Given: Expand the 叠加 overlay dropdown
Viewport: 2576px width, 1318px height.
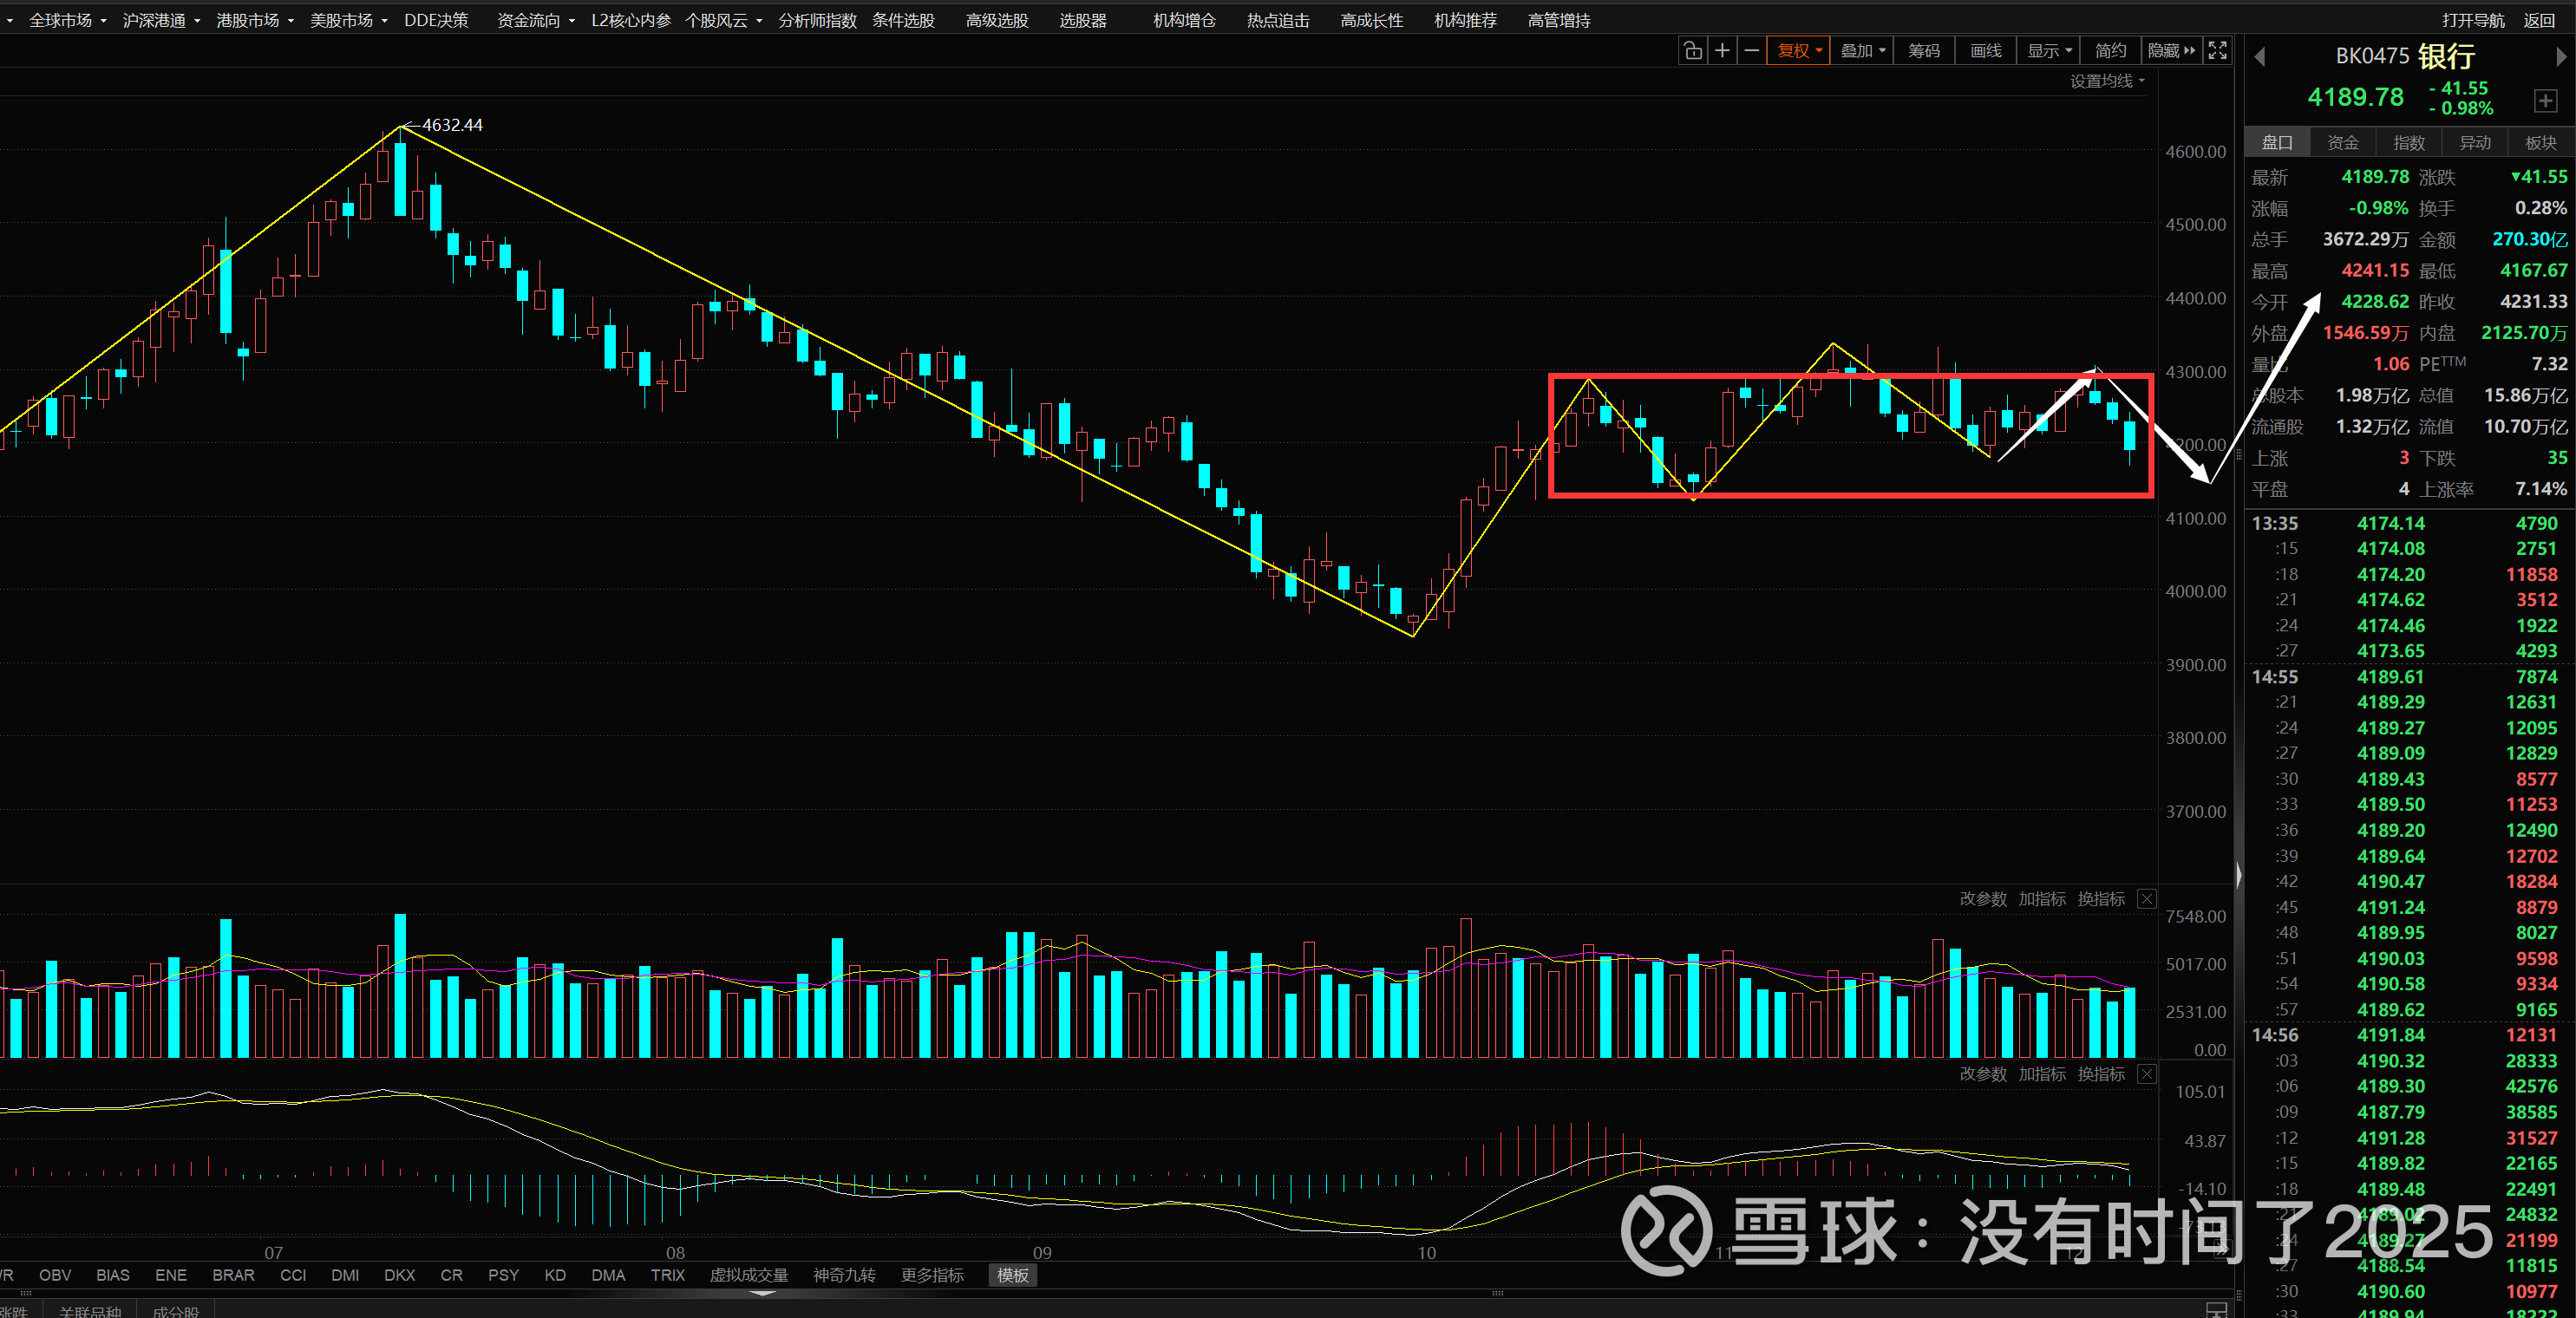Looking at the screenshot, I should [x=1862, y=51].
